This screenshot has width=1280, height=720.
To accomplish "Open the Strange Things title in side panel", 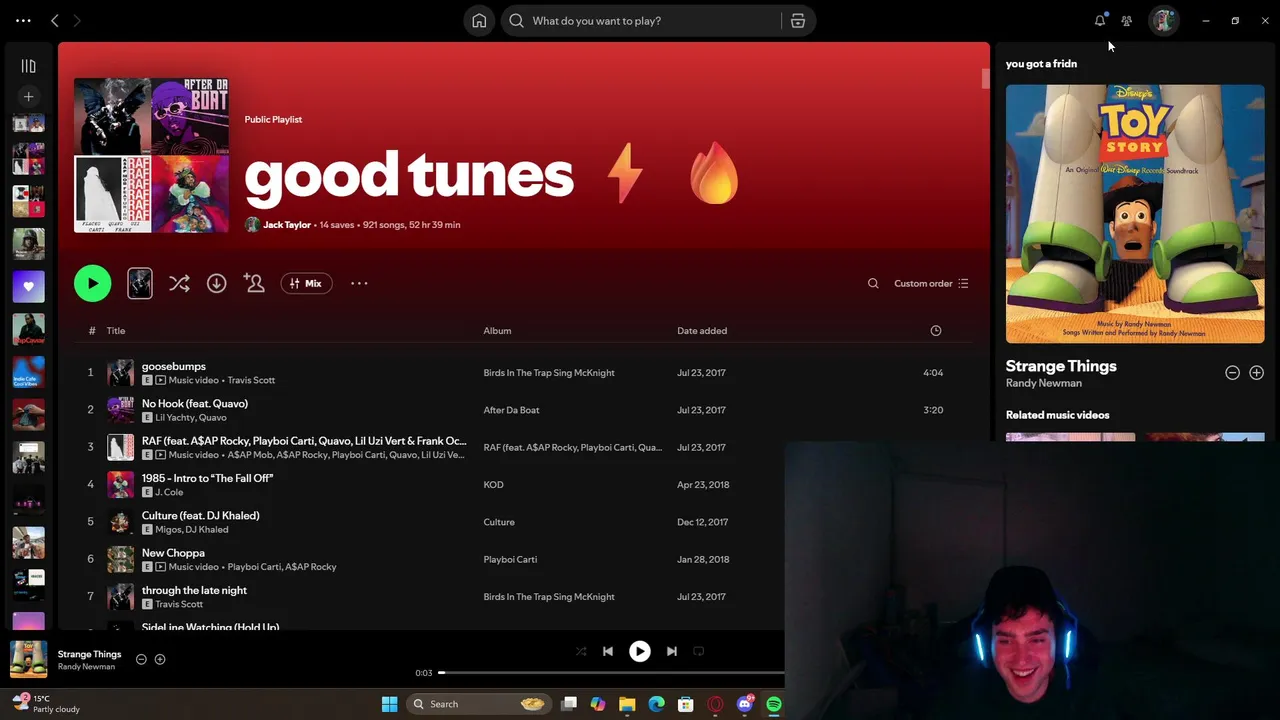I will point(1061,366).
